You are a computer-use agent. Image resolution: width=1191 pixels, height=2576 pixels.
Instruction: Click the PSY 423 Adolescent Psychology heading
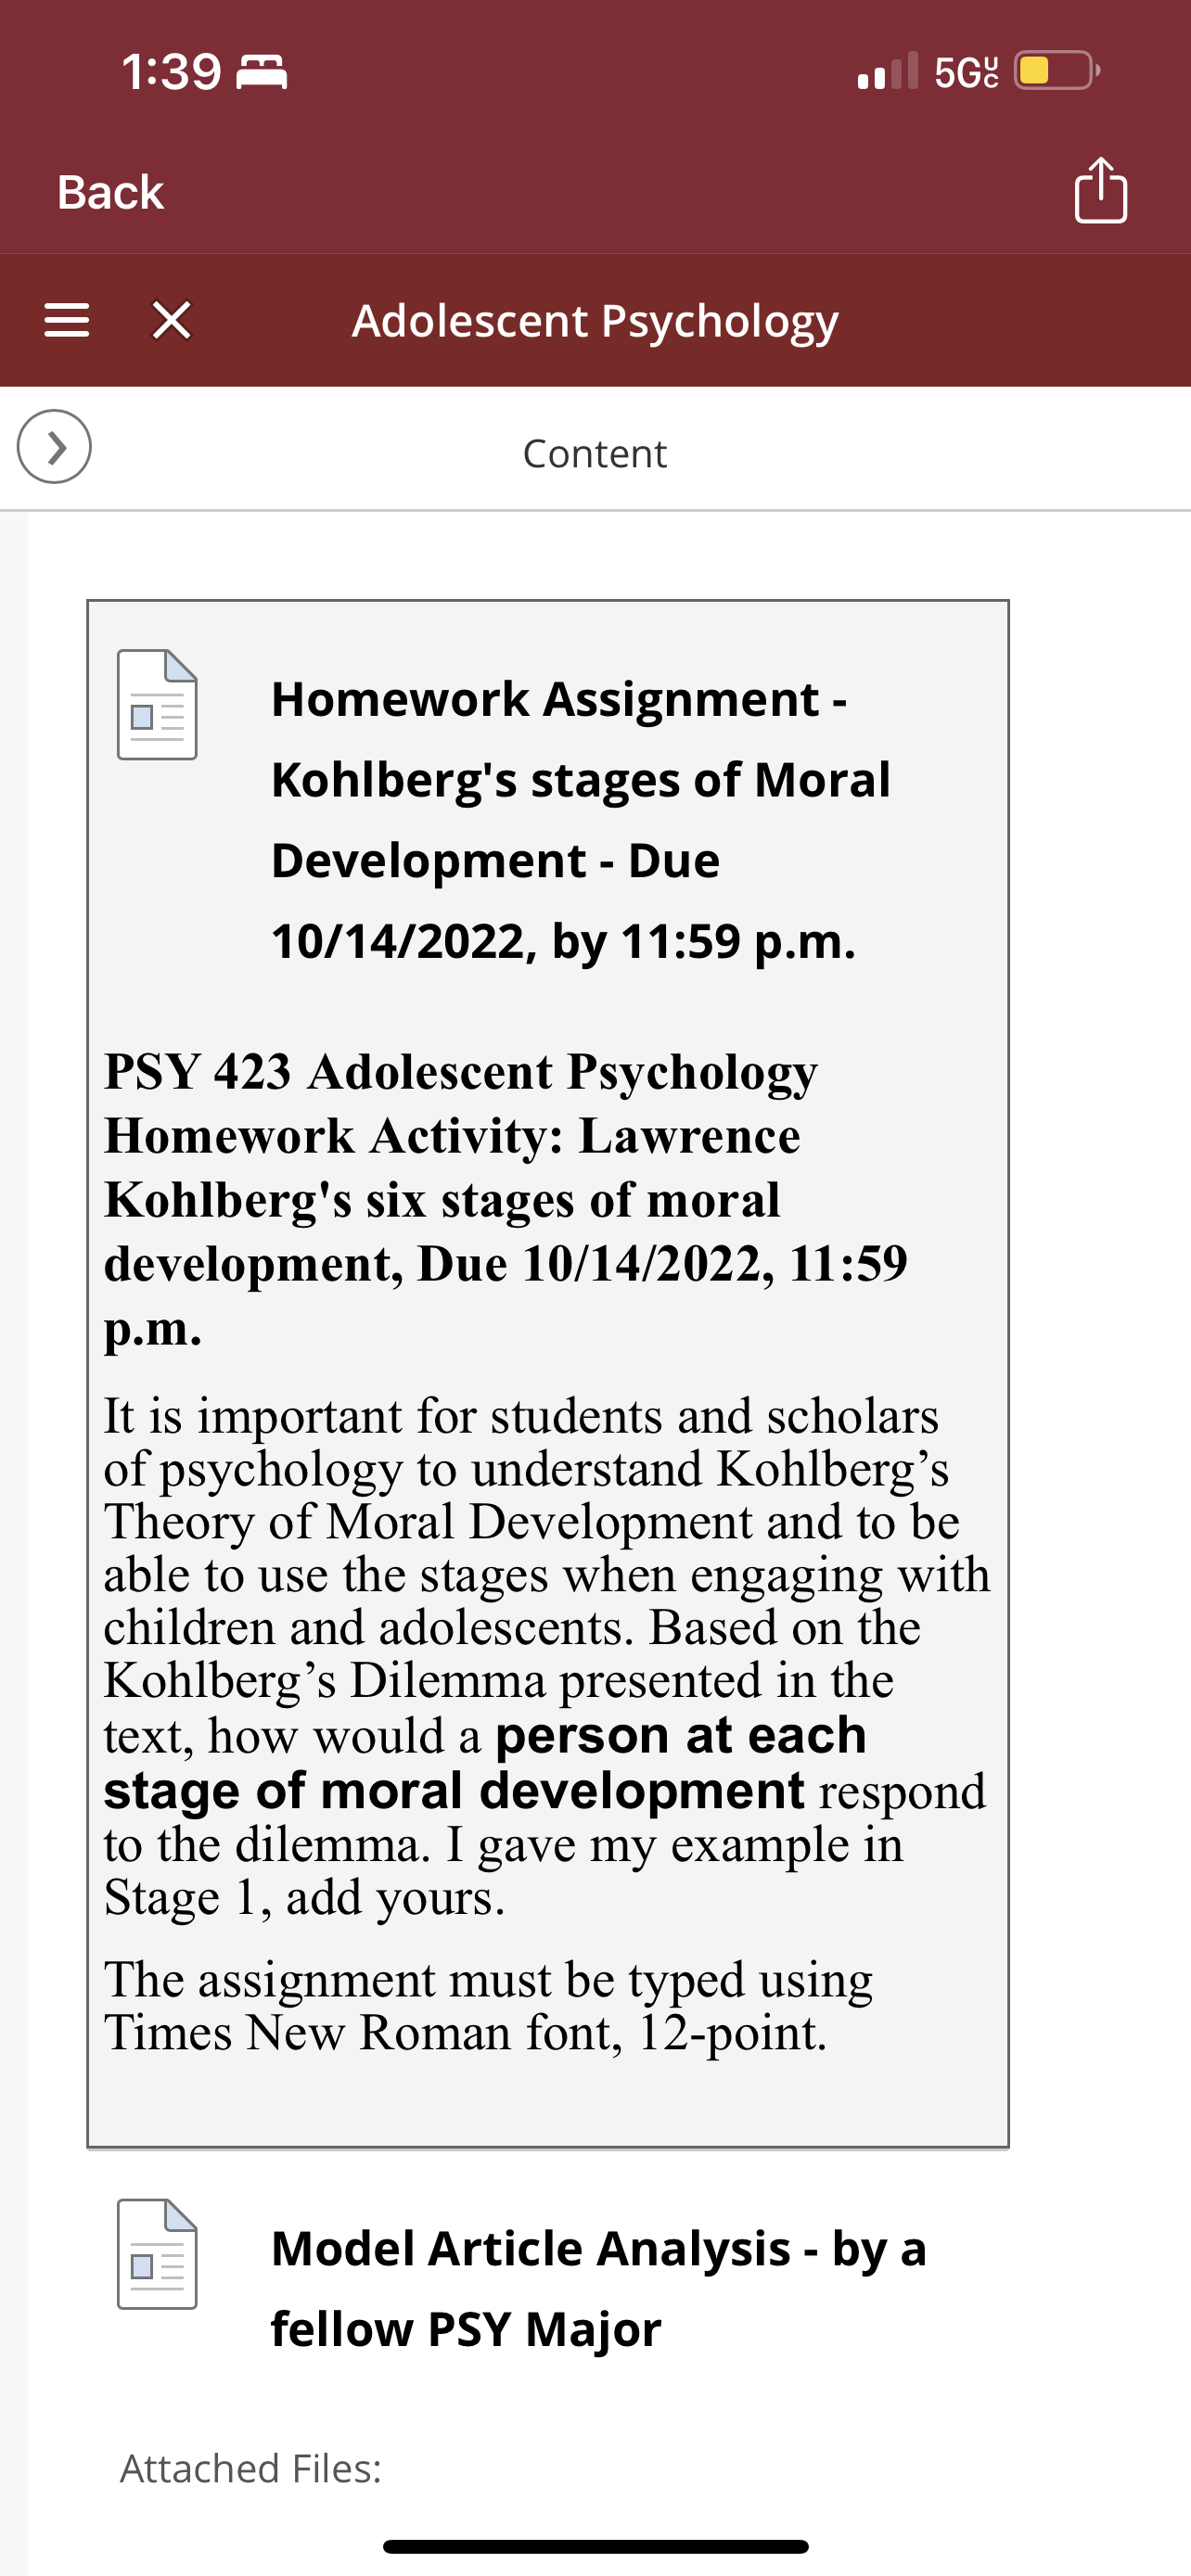tap(506, 1199)
